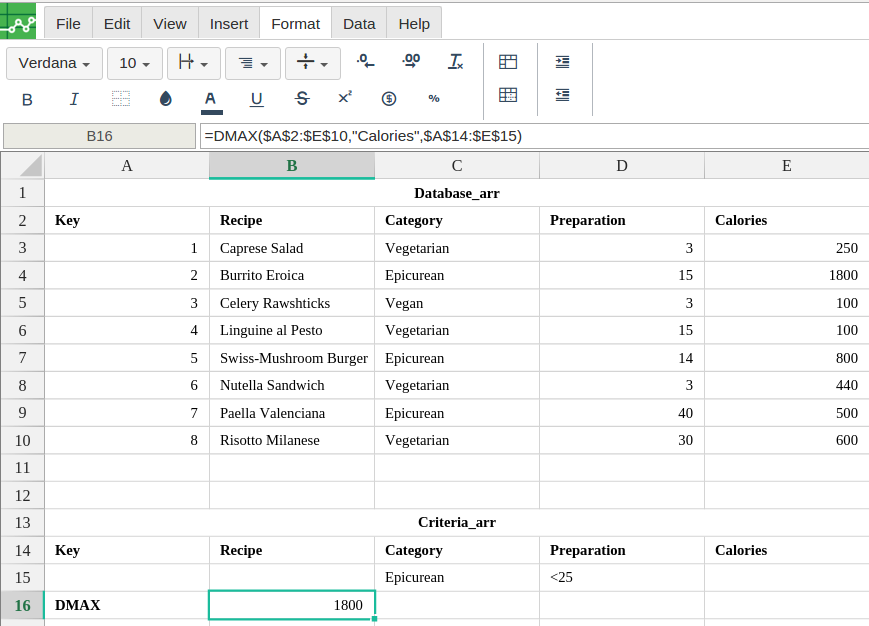
Task: Toggle bold formatting
Action: click(27, 98)
